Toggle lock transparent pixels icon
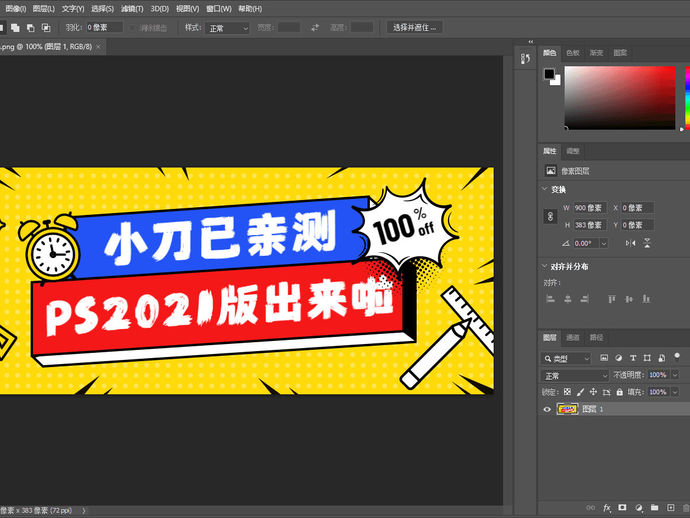Viewport: 690px width, 518px height. pos(567,392)
